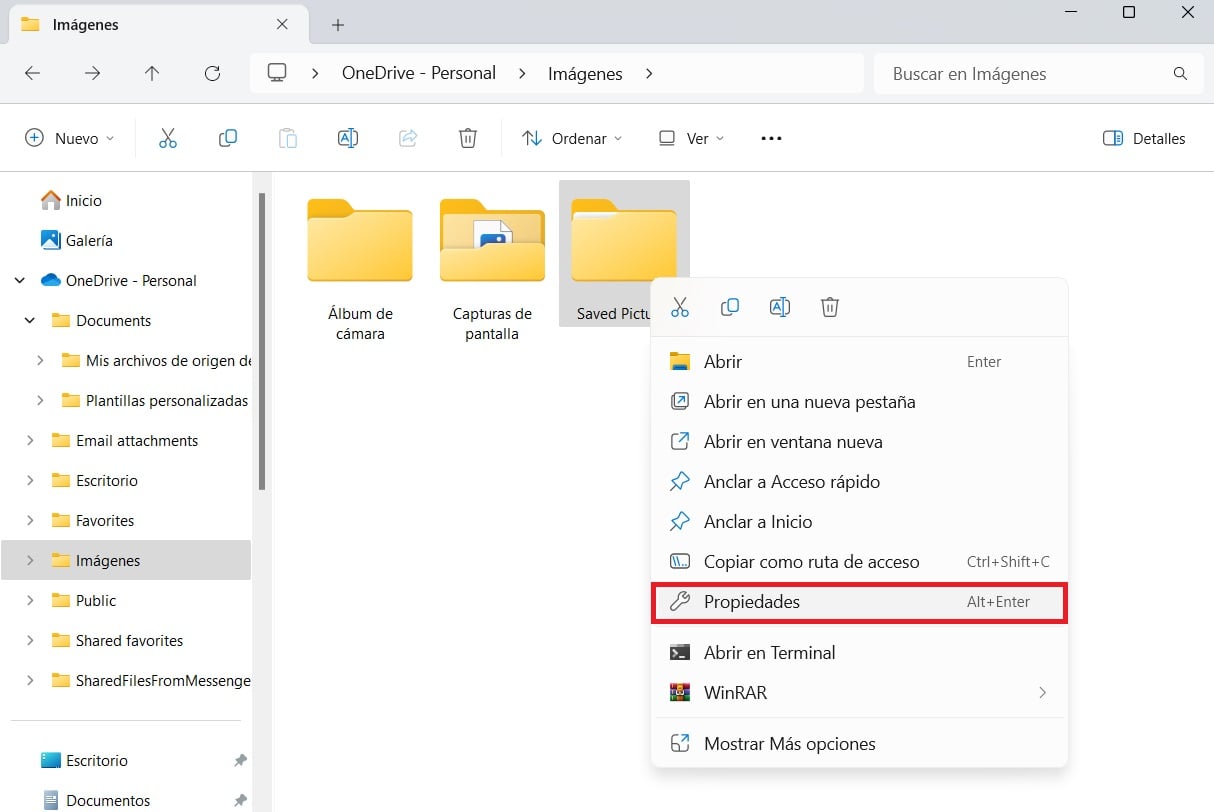This screenshot has height=812, width=1214.
Task: Click the Rename icon in the context menu
Action: click(780, 307)
